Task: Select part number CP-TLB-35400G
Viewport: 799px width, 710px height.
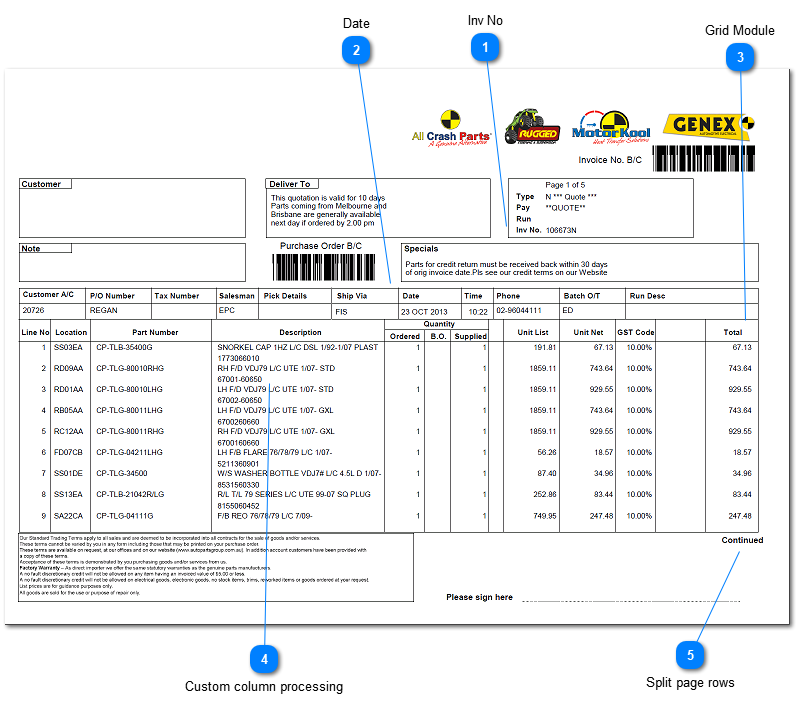Action: pyautogui.click(x=124, y=348)
